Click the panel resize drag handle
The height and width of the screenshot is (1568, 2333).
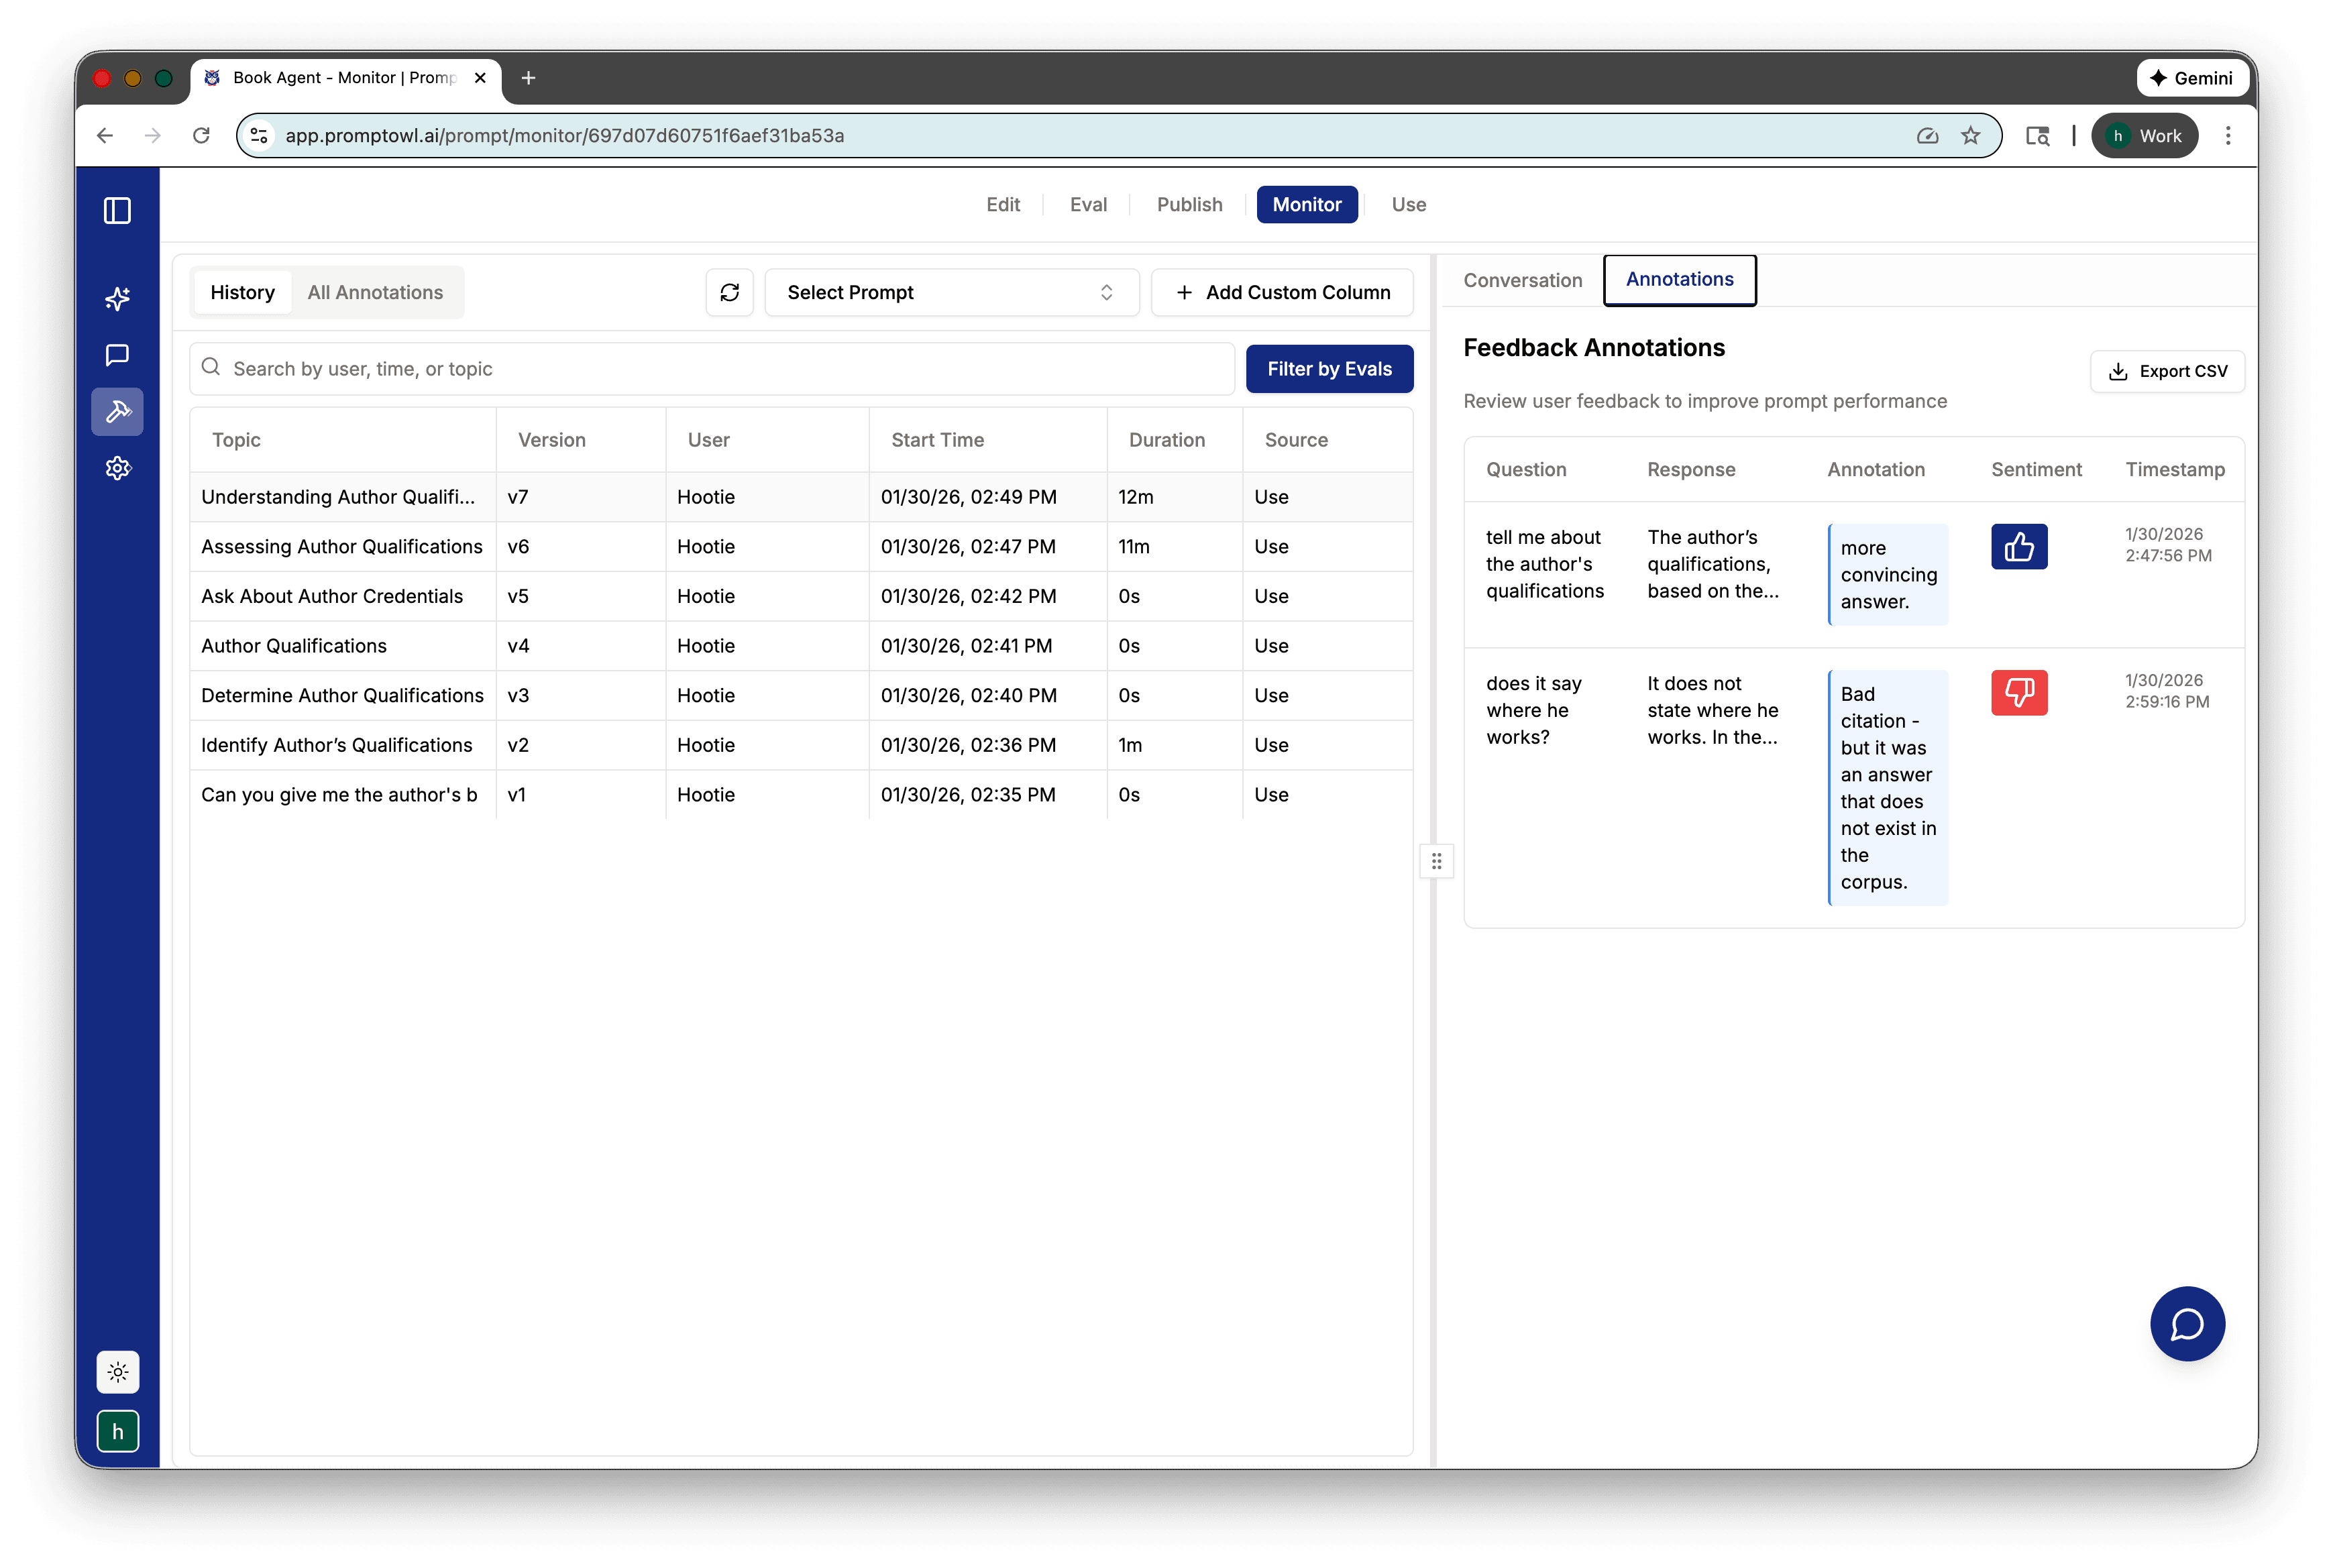(x=1436, y=861)
